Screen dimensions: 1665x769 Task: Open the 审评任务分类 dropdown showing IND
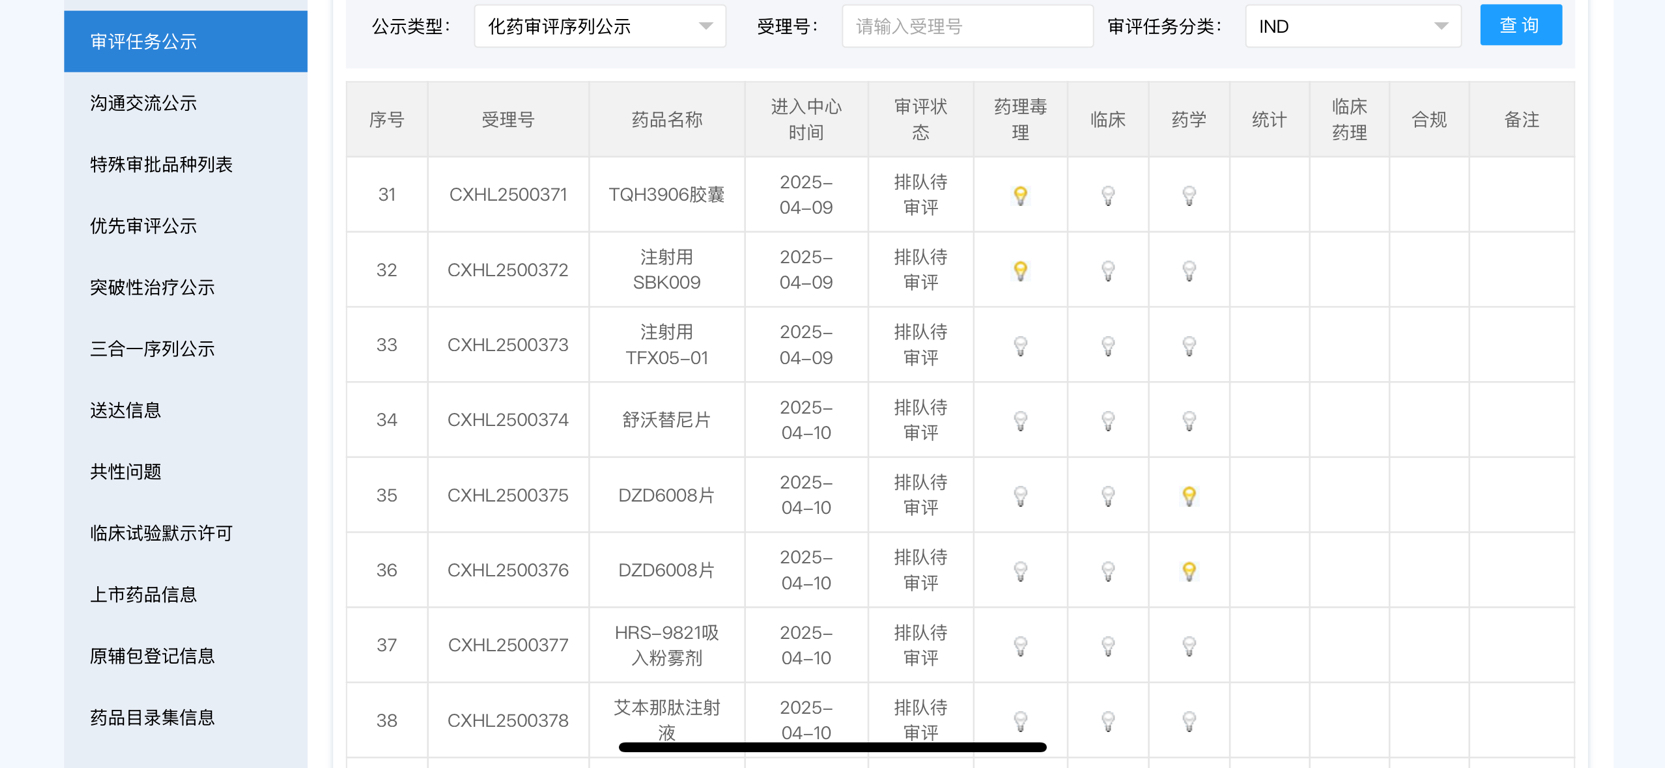(x=1353, y=26)
